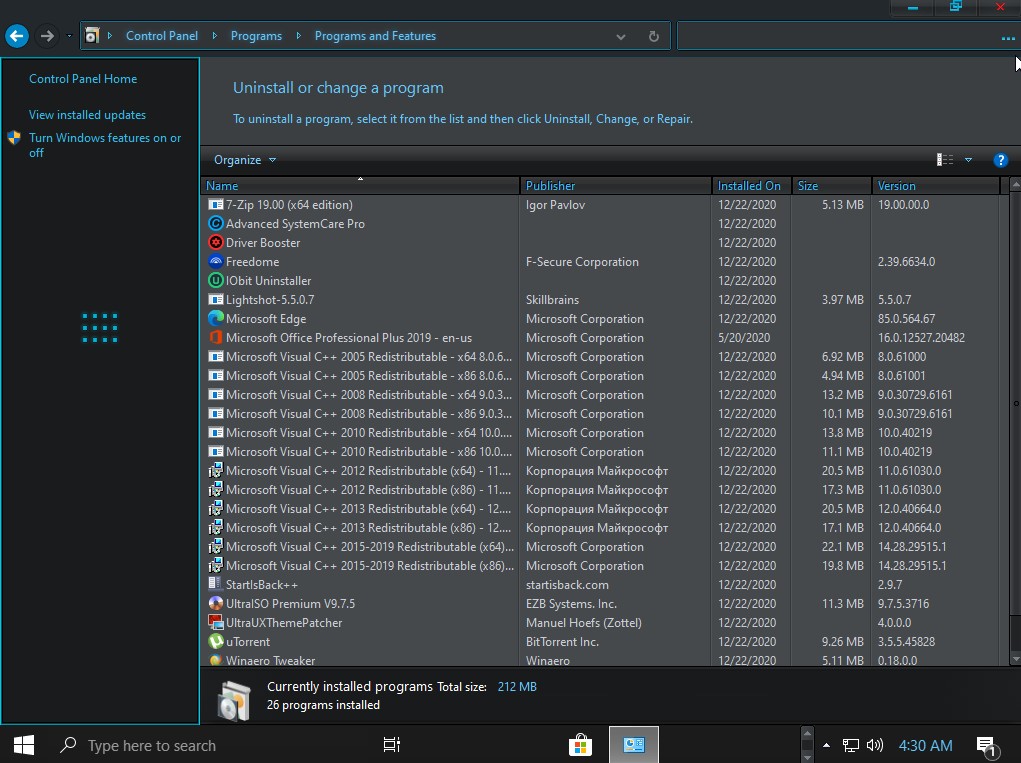This screenshot has width=1021, height=763.
Task: Navigate to Programs breadcrumb
Action: [256, 36]
